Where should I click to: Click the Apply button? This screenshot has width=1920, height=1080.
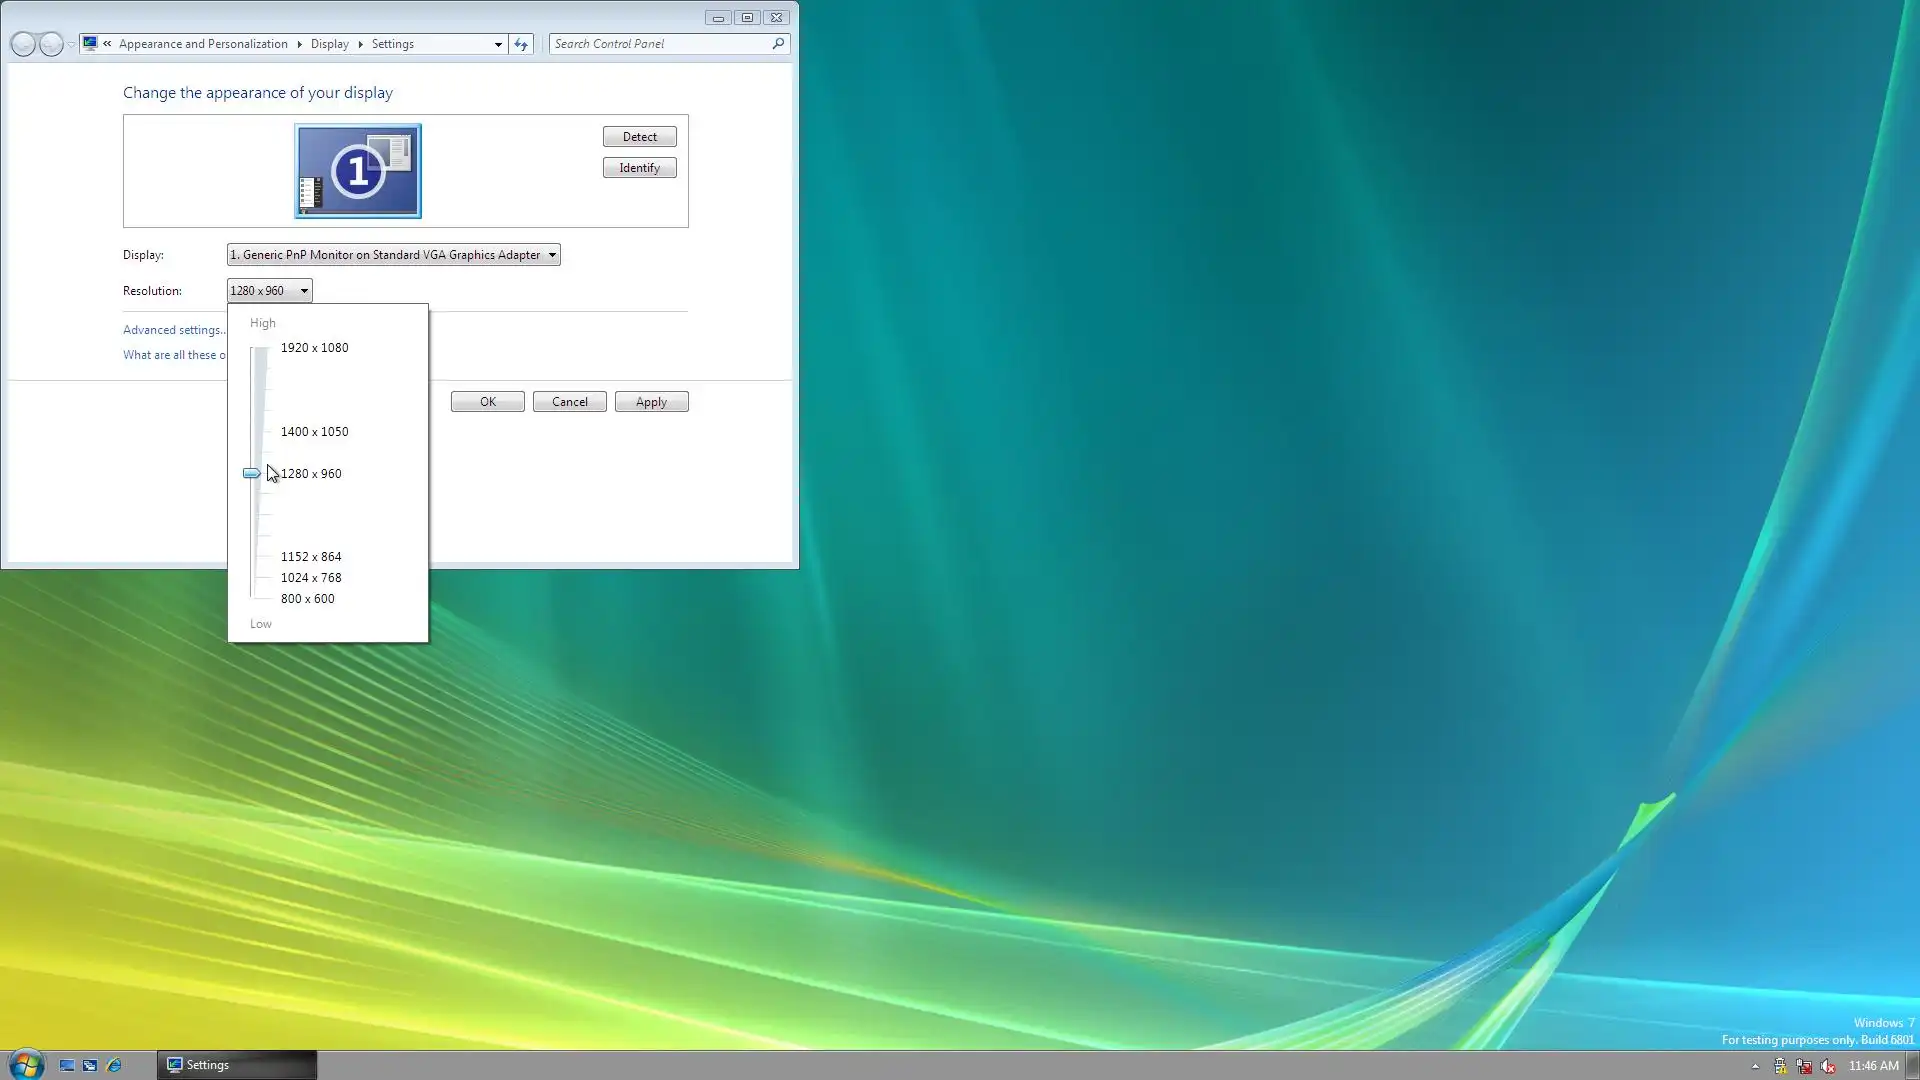coord(651,402)
